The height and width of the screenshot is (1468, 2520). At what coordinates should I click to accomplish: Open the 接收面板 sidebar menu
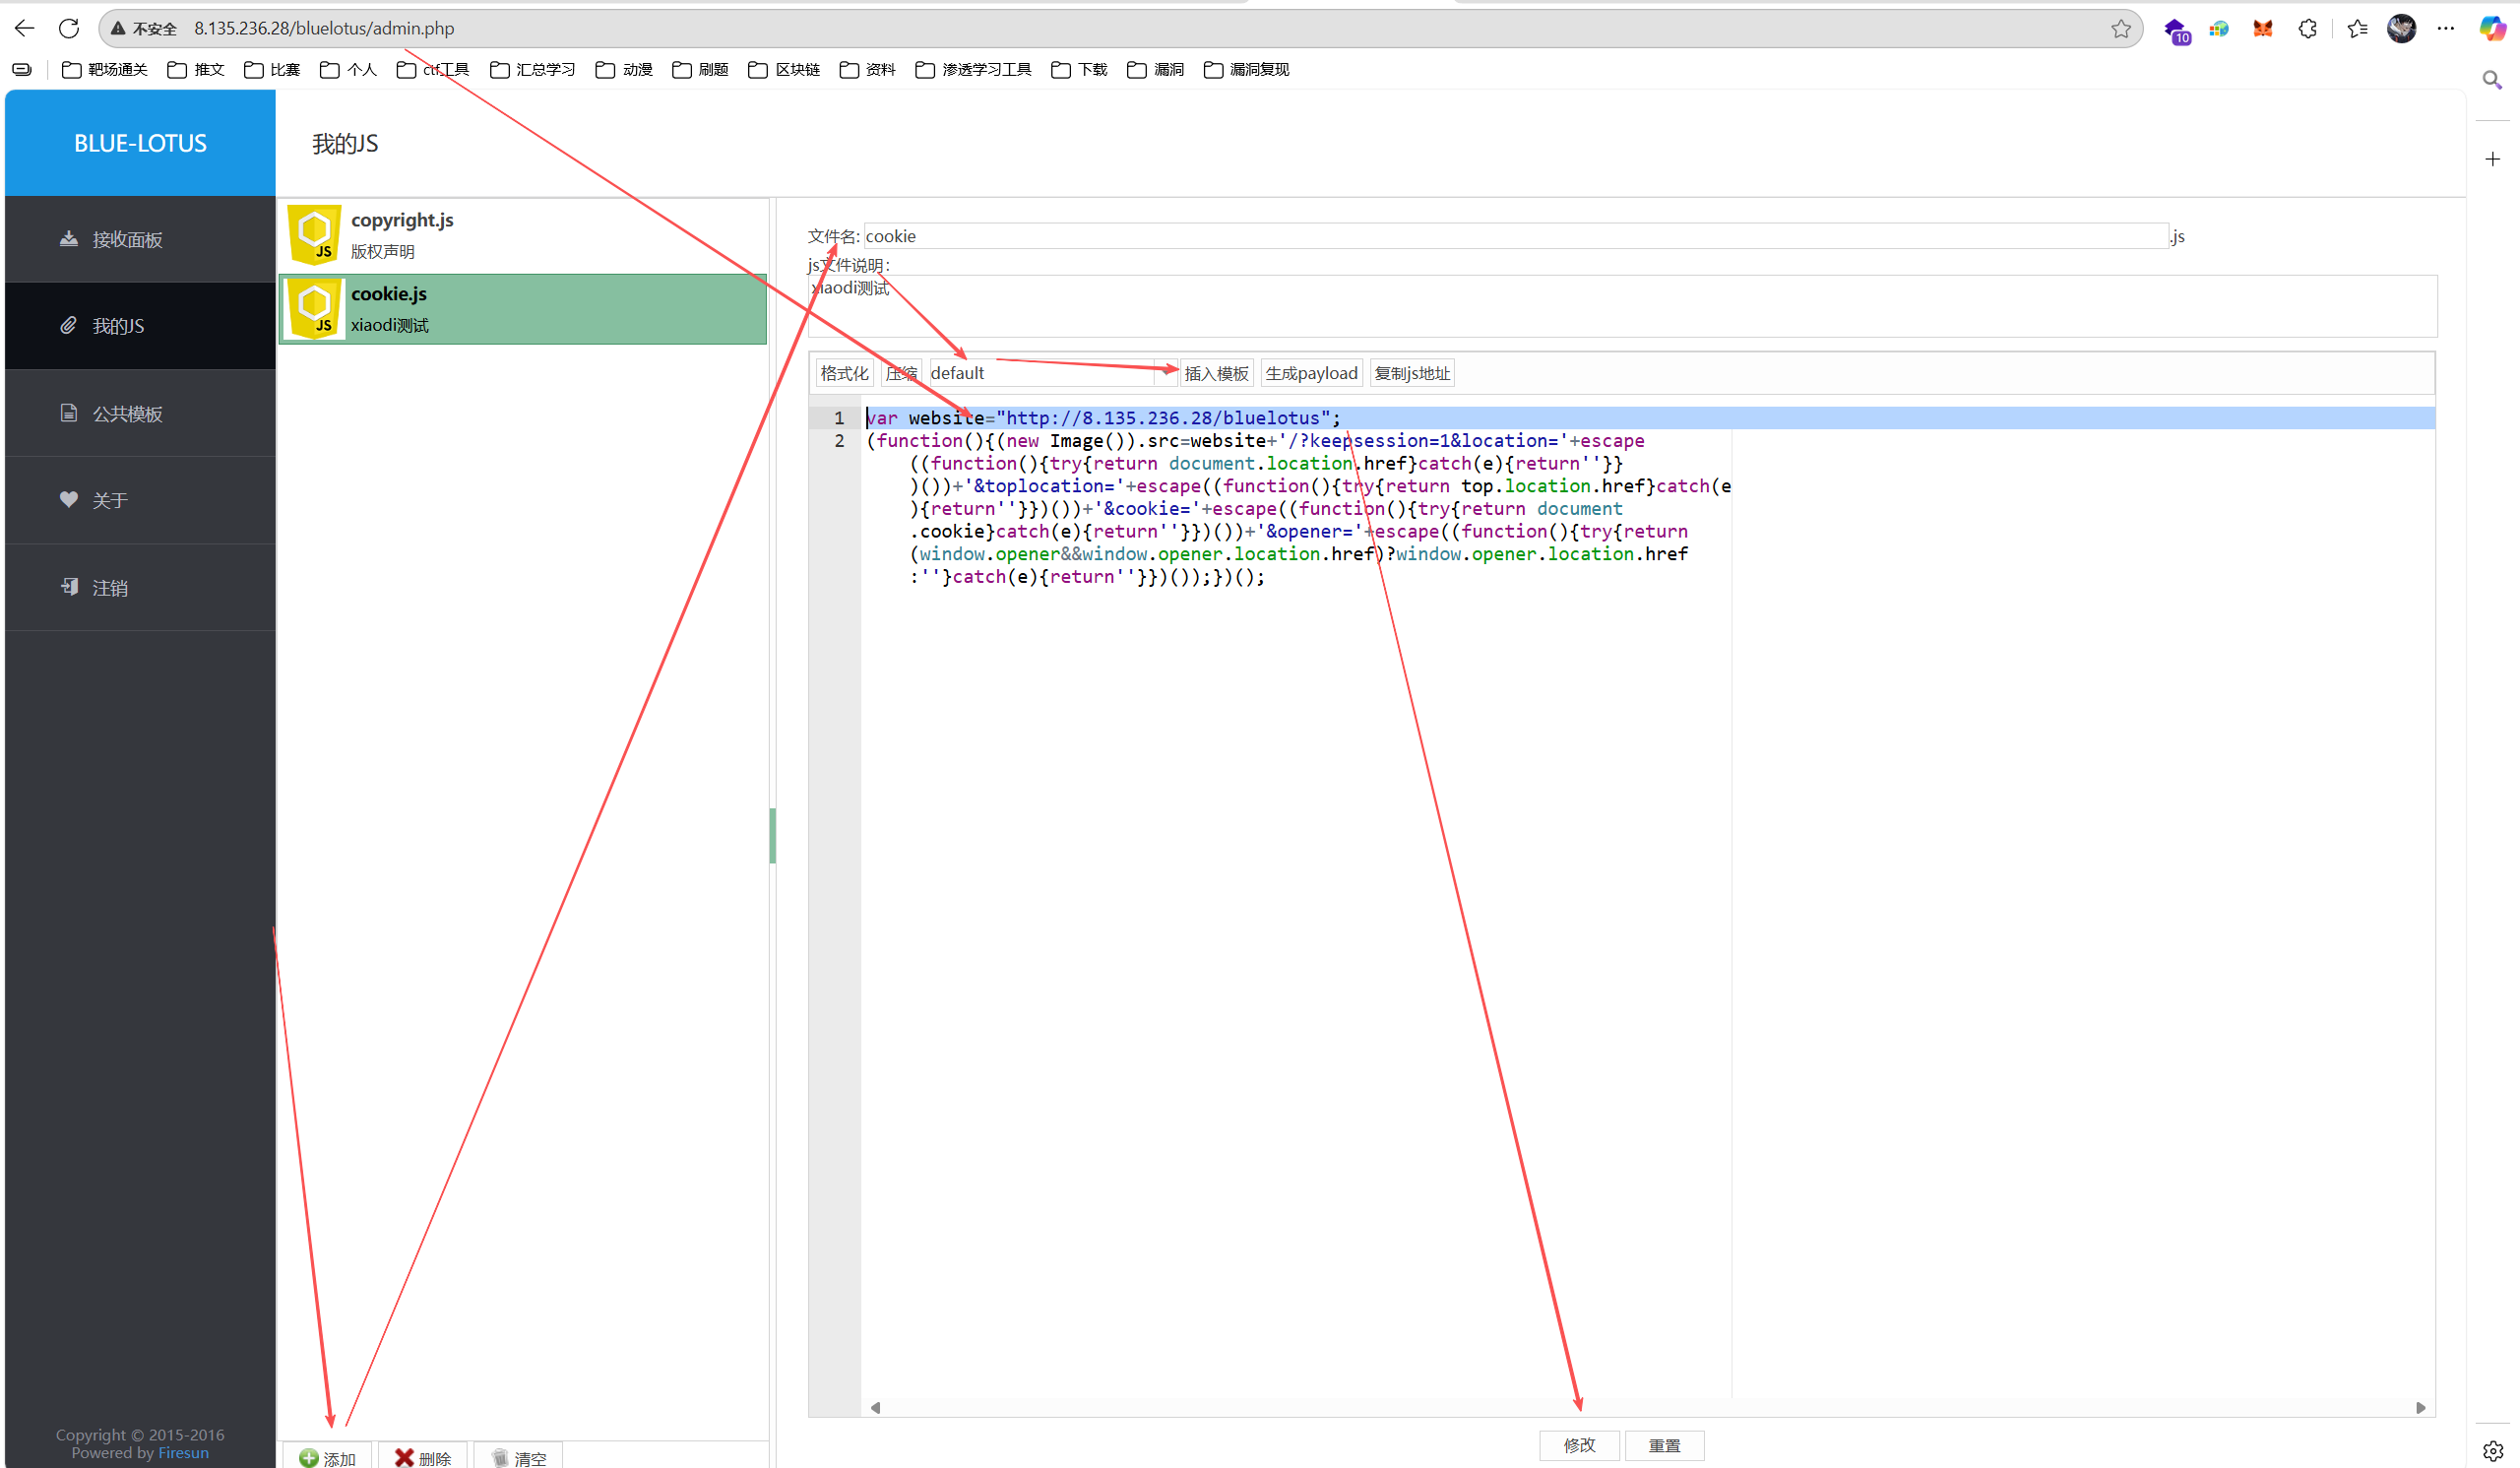[127, 239]
